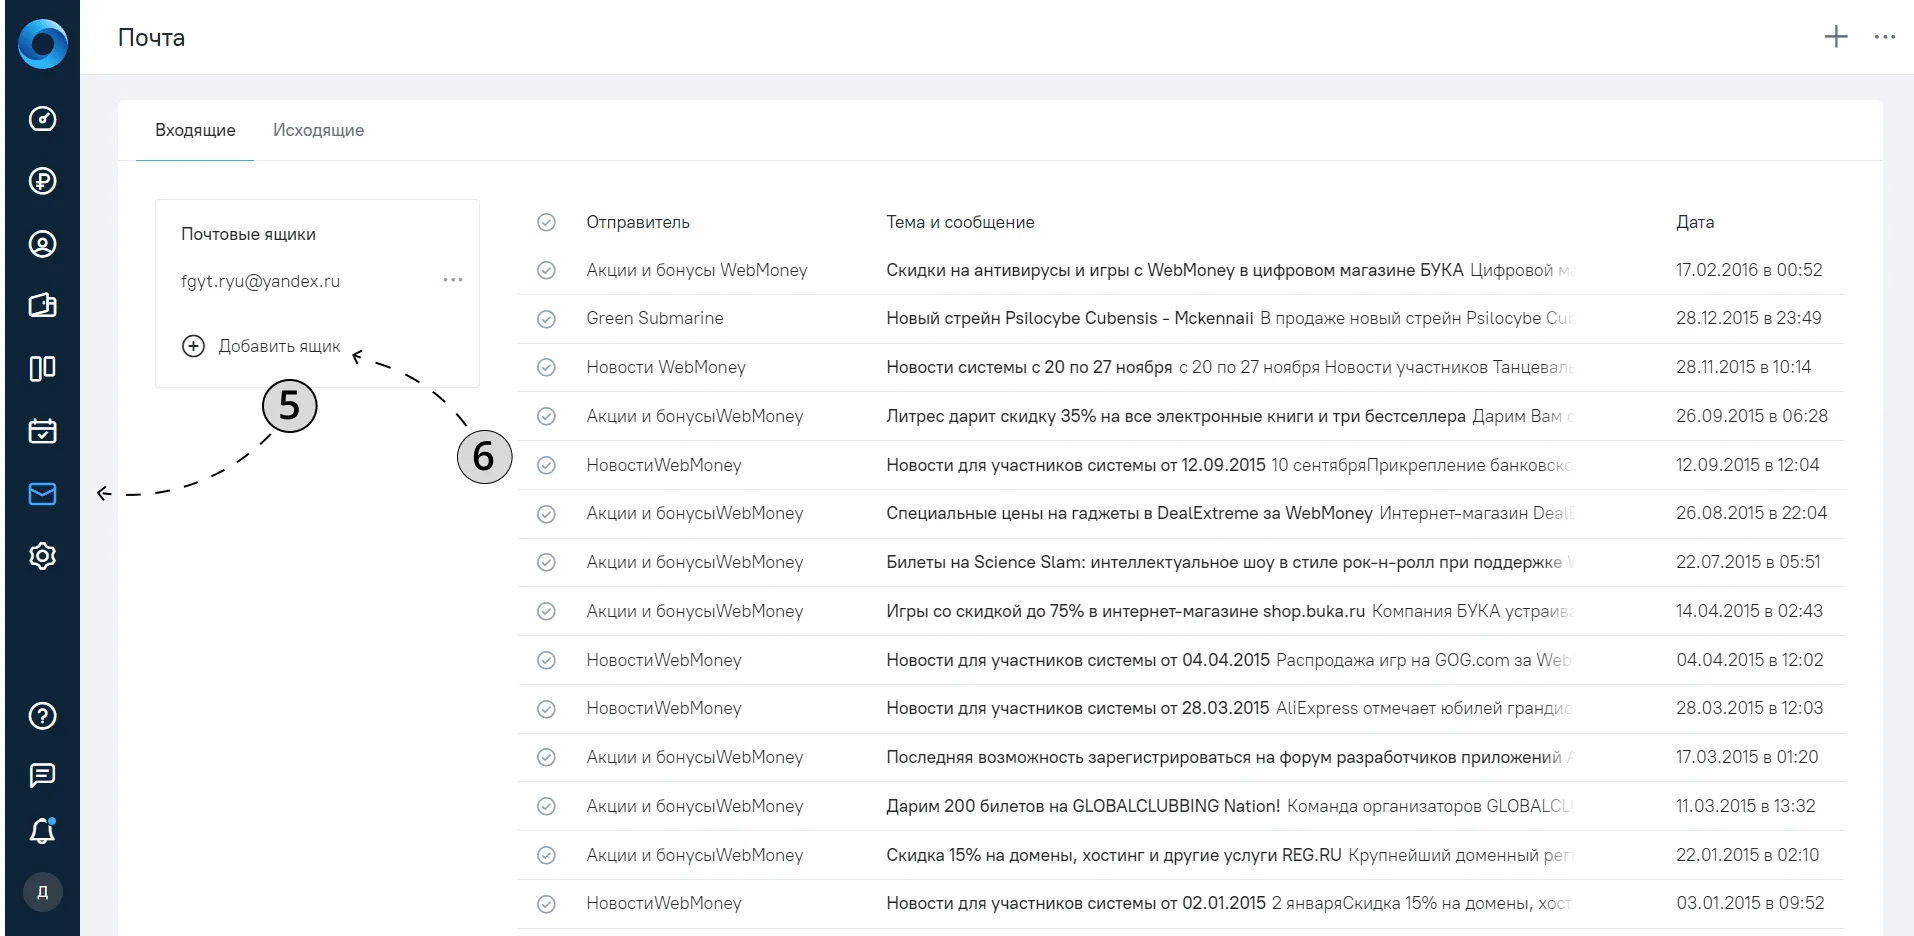Open the user profile icon in sidebar

pos(42,244)
